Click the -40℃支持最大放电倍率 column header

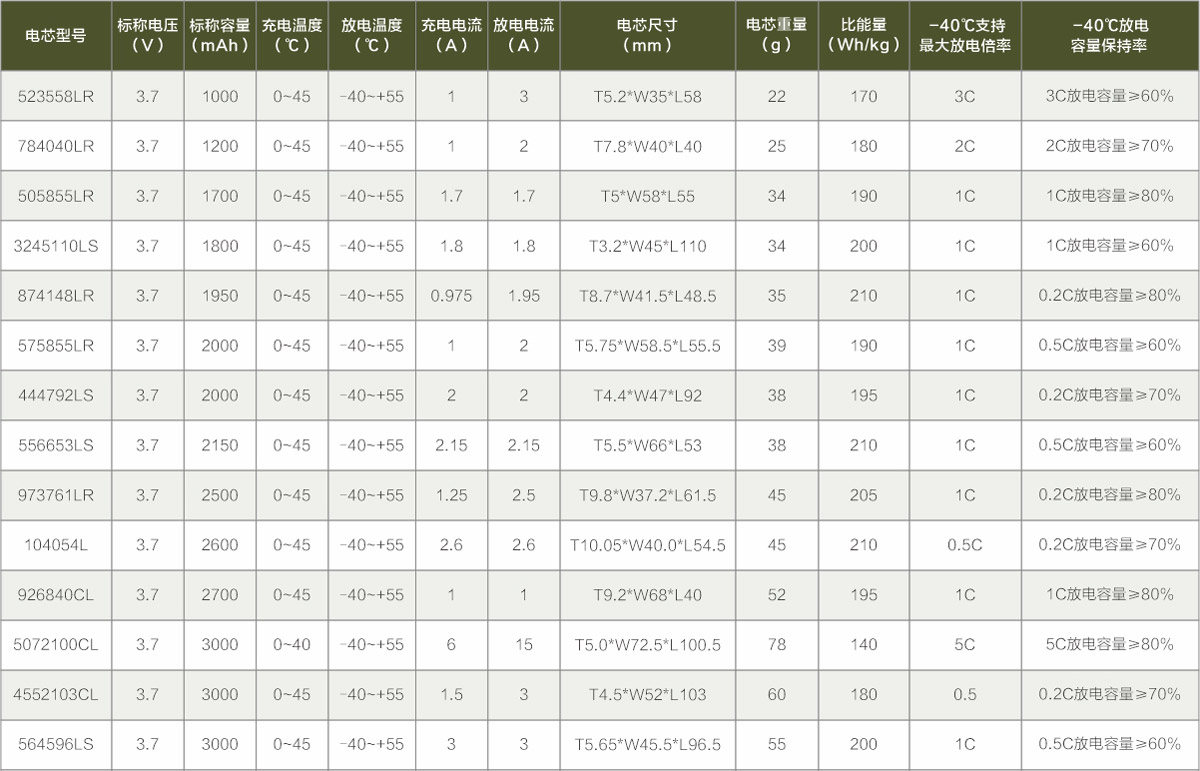[x=966, y=35]
